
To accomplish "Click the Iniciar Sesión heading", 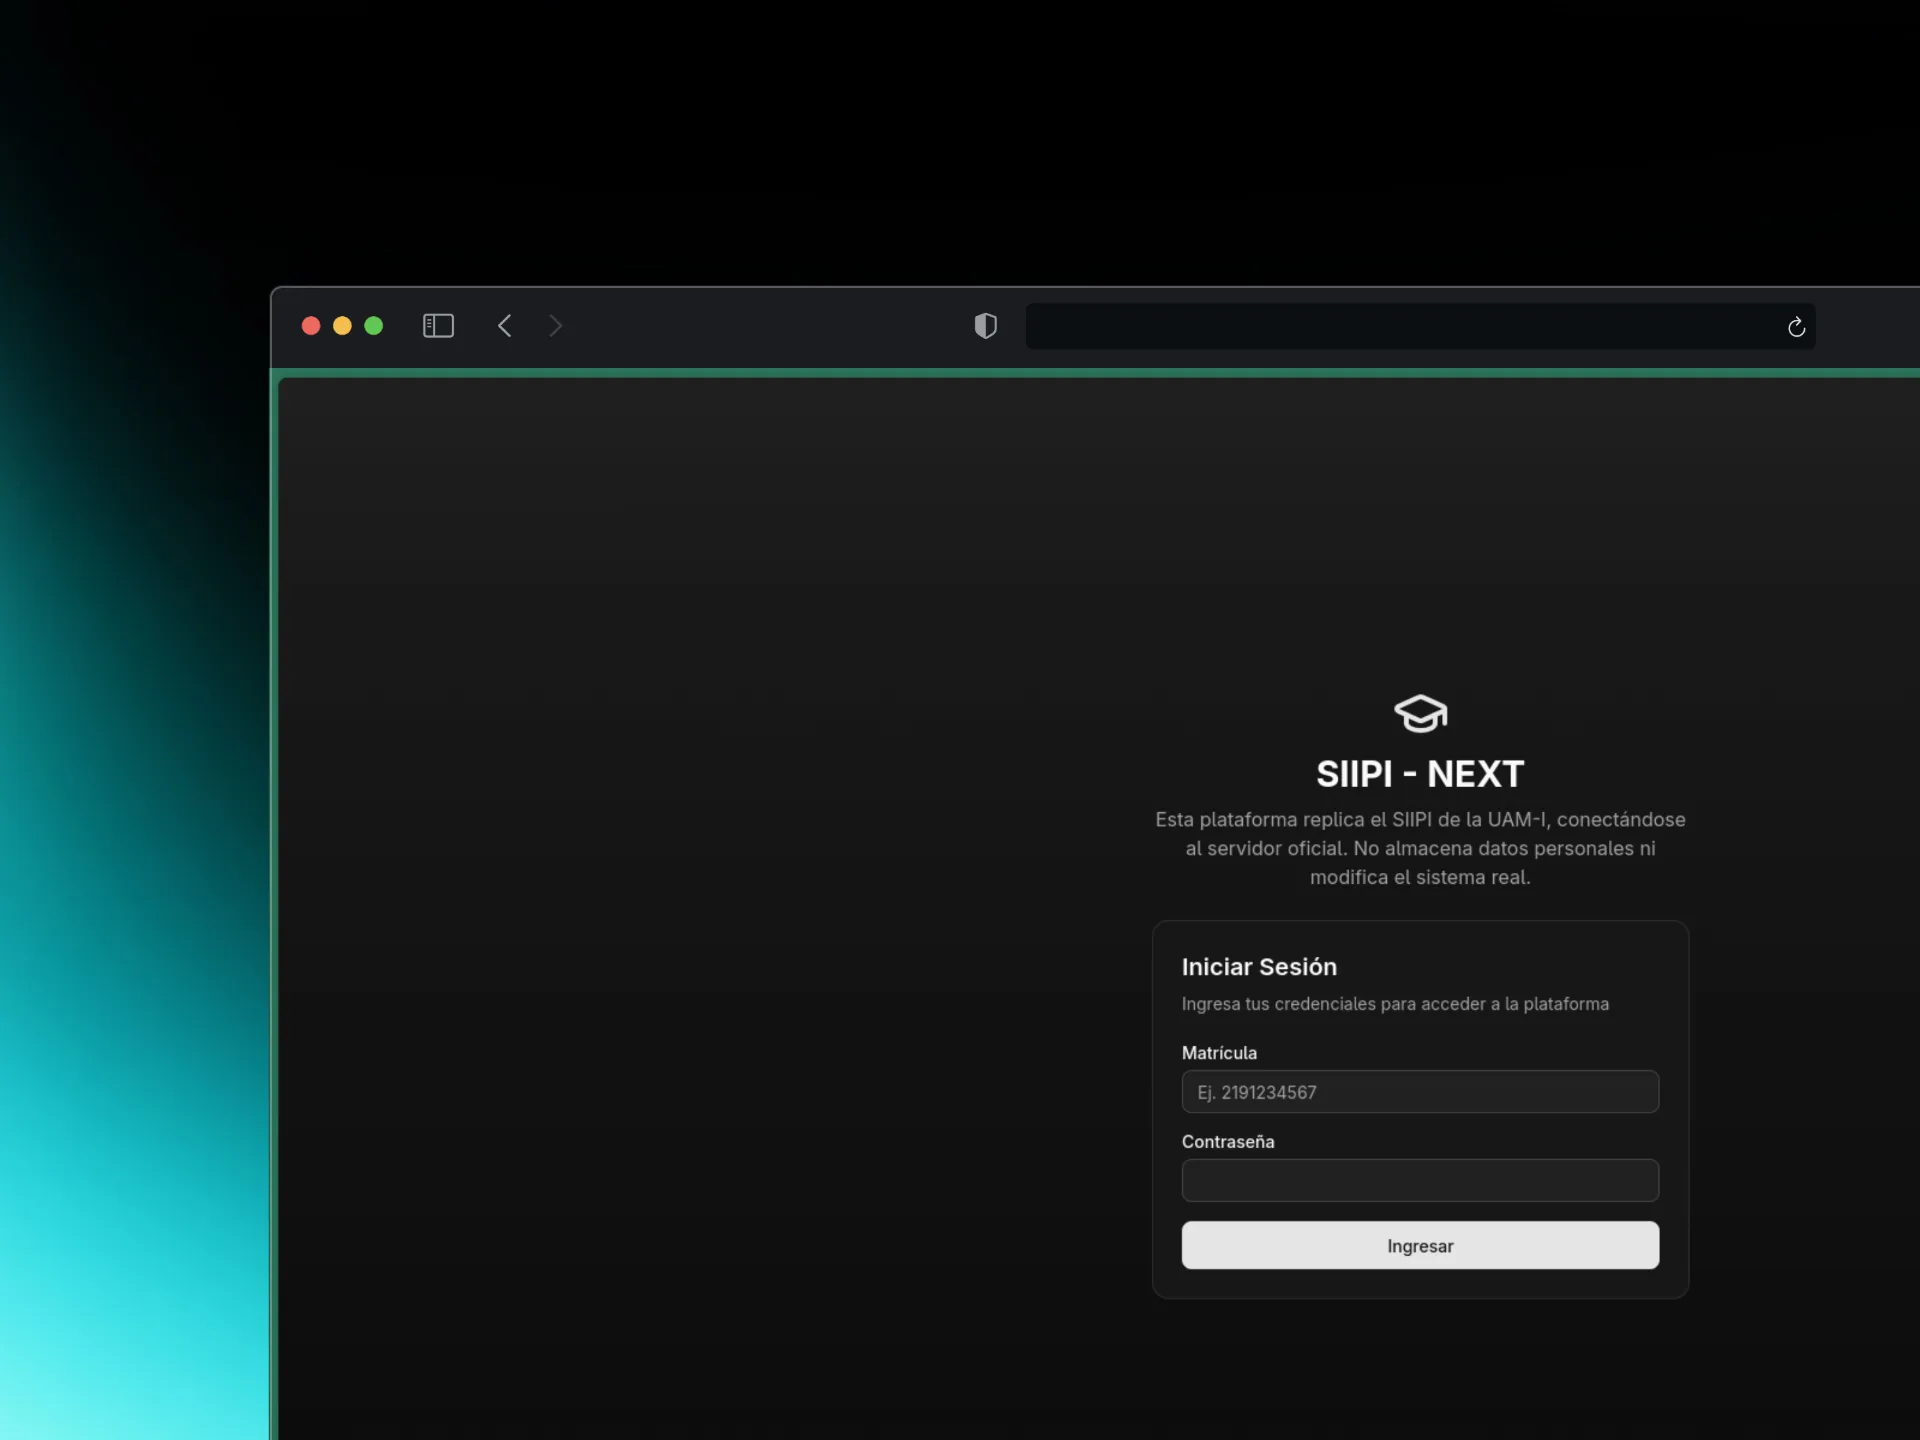I will click(1259, 967).
